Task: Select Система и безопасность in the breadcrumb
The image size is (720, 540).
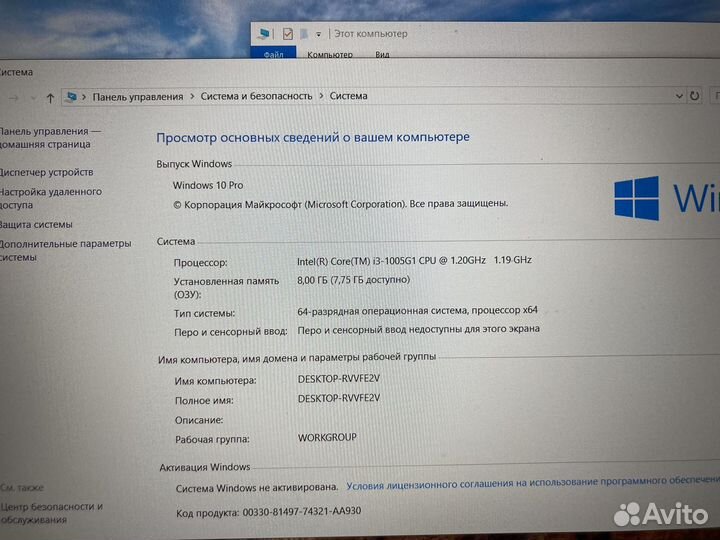Action: pyautogui.click(x=256, y=96)
